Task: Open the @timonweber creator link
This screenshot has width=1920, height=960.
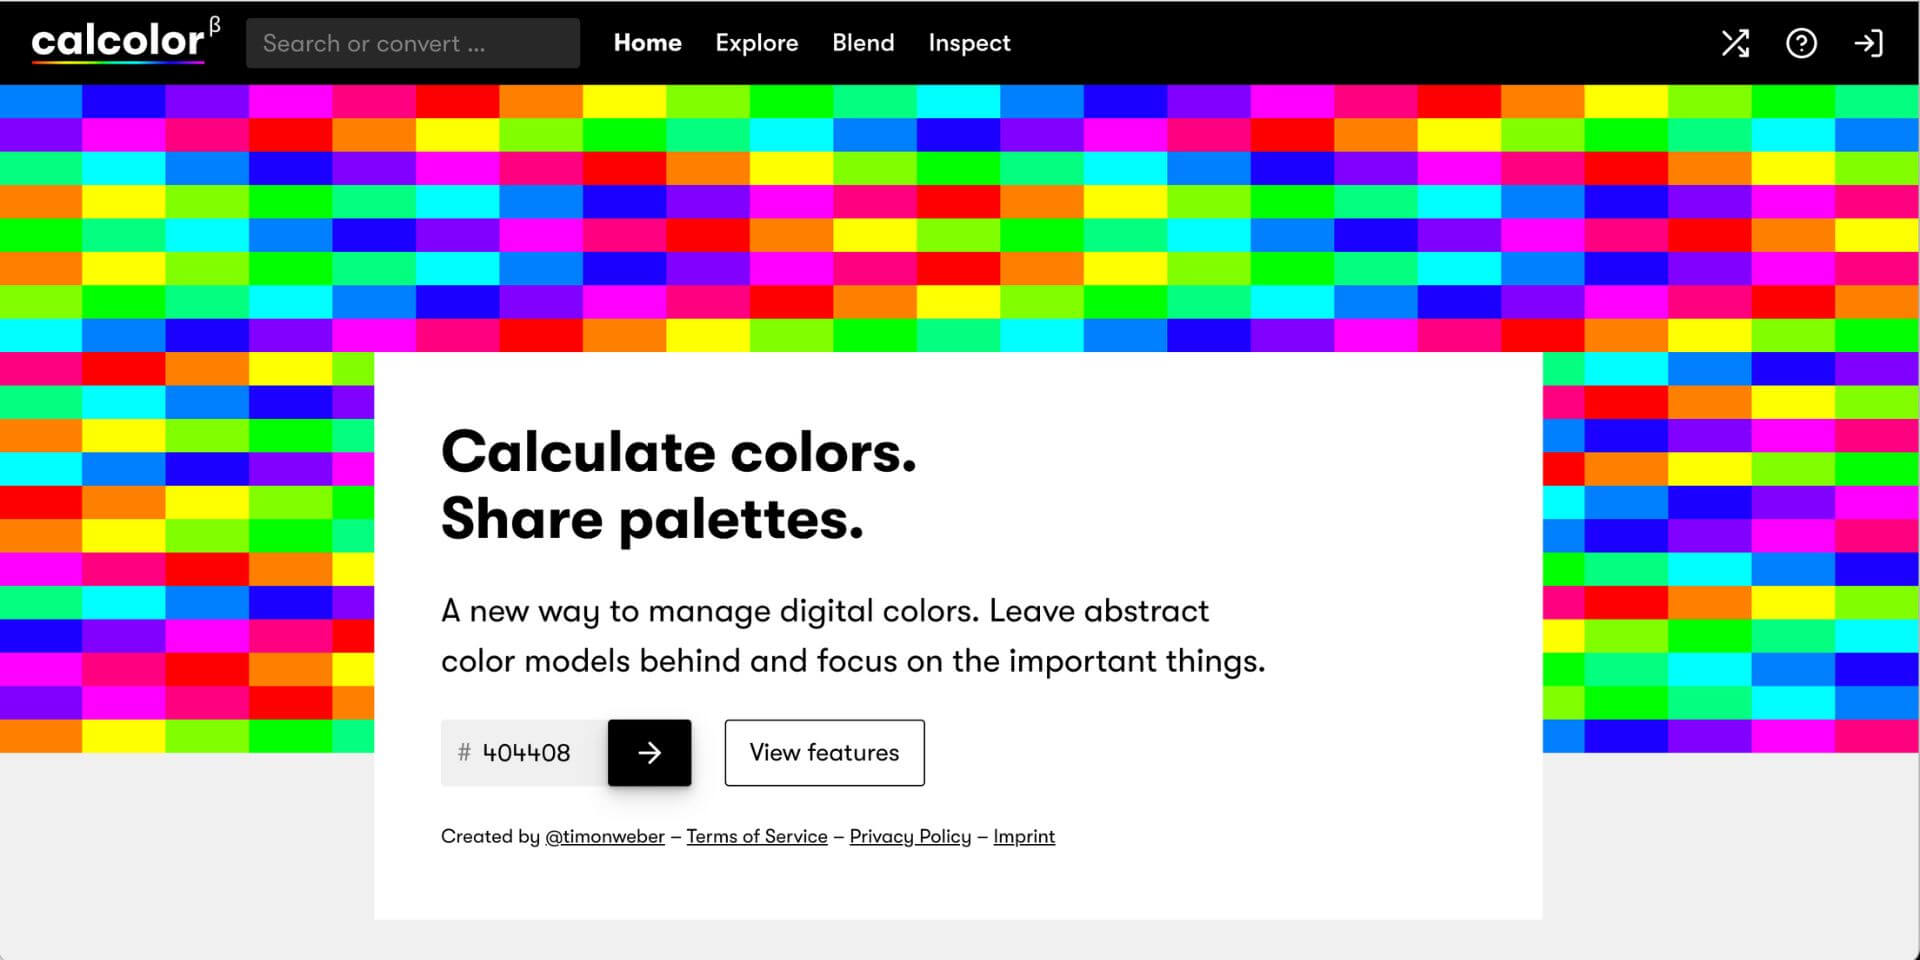Action: pyautogui.click(x=604, y=836)
